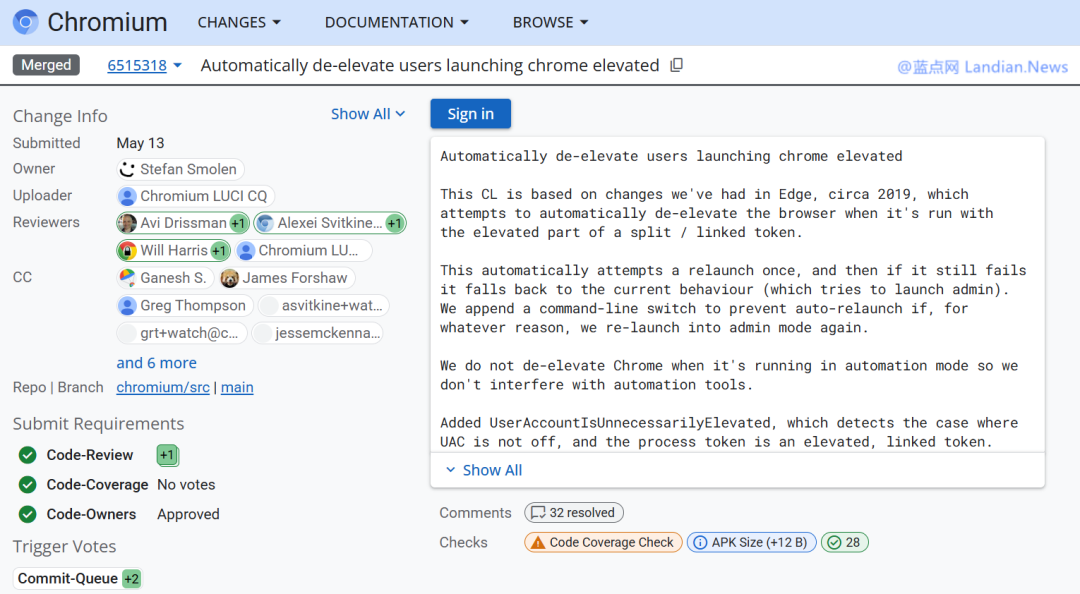The height and width of the screenshot is (594, 1080).
Task: Click the Avi Drissman reviewer chip
Action: pyautogui.click(x=183, y=223)
